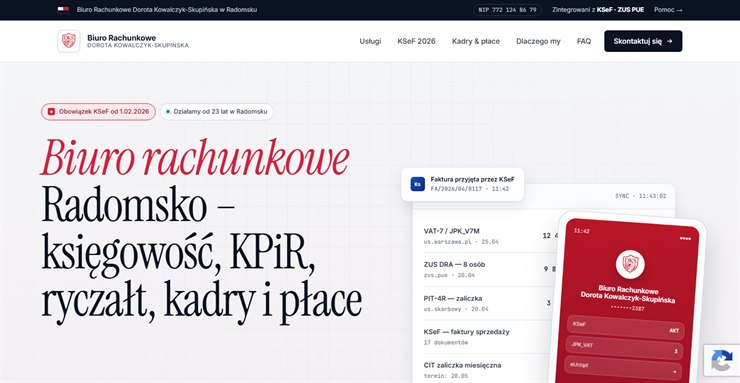The height and width of the screenshot is (383, 740).
Task: Click the Biuro Rachunkowe brand name link
Action: click(x=138, y=41)
